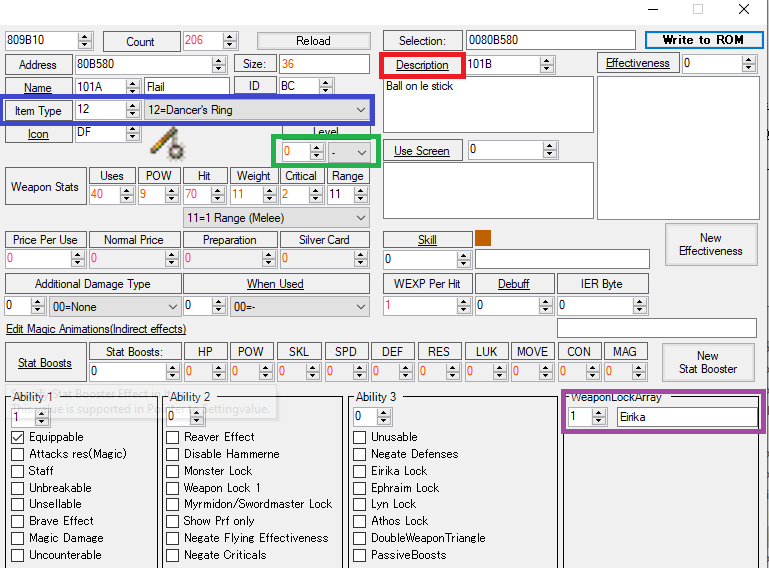Screen dimensions: 769x568
Task: Click the Write to ROM button
Action: coord(704,40)
